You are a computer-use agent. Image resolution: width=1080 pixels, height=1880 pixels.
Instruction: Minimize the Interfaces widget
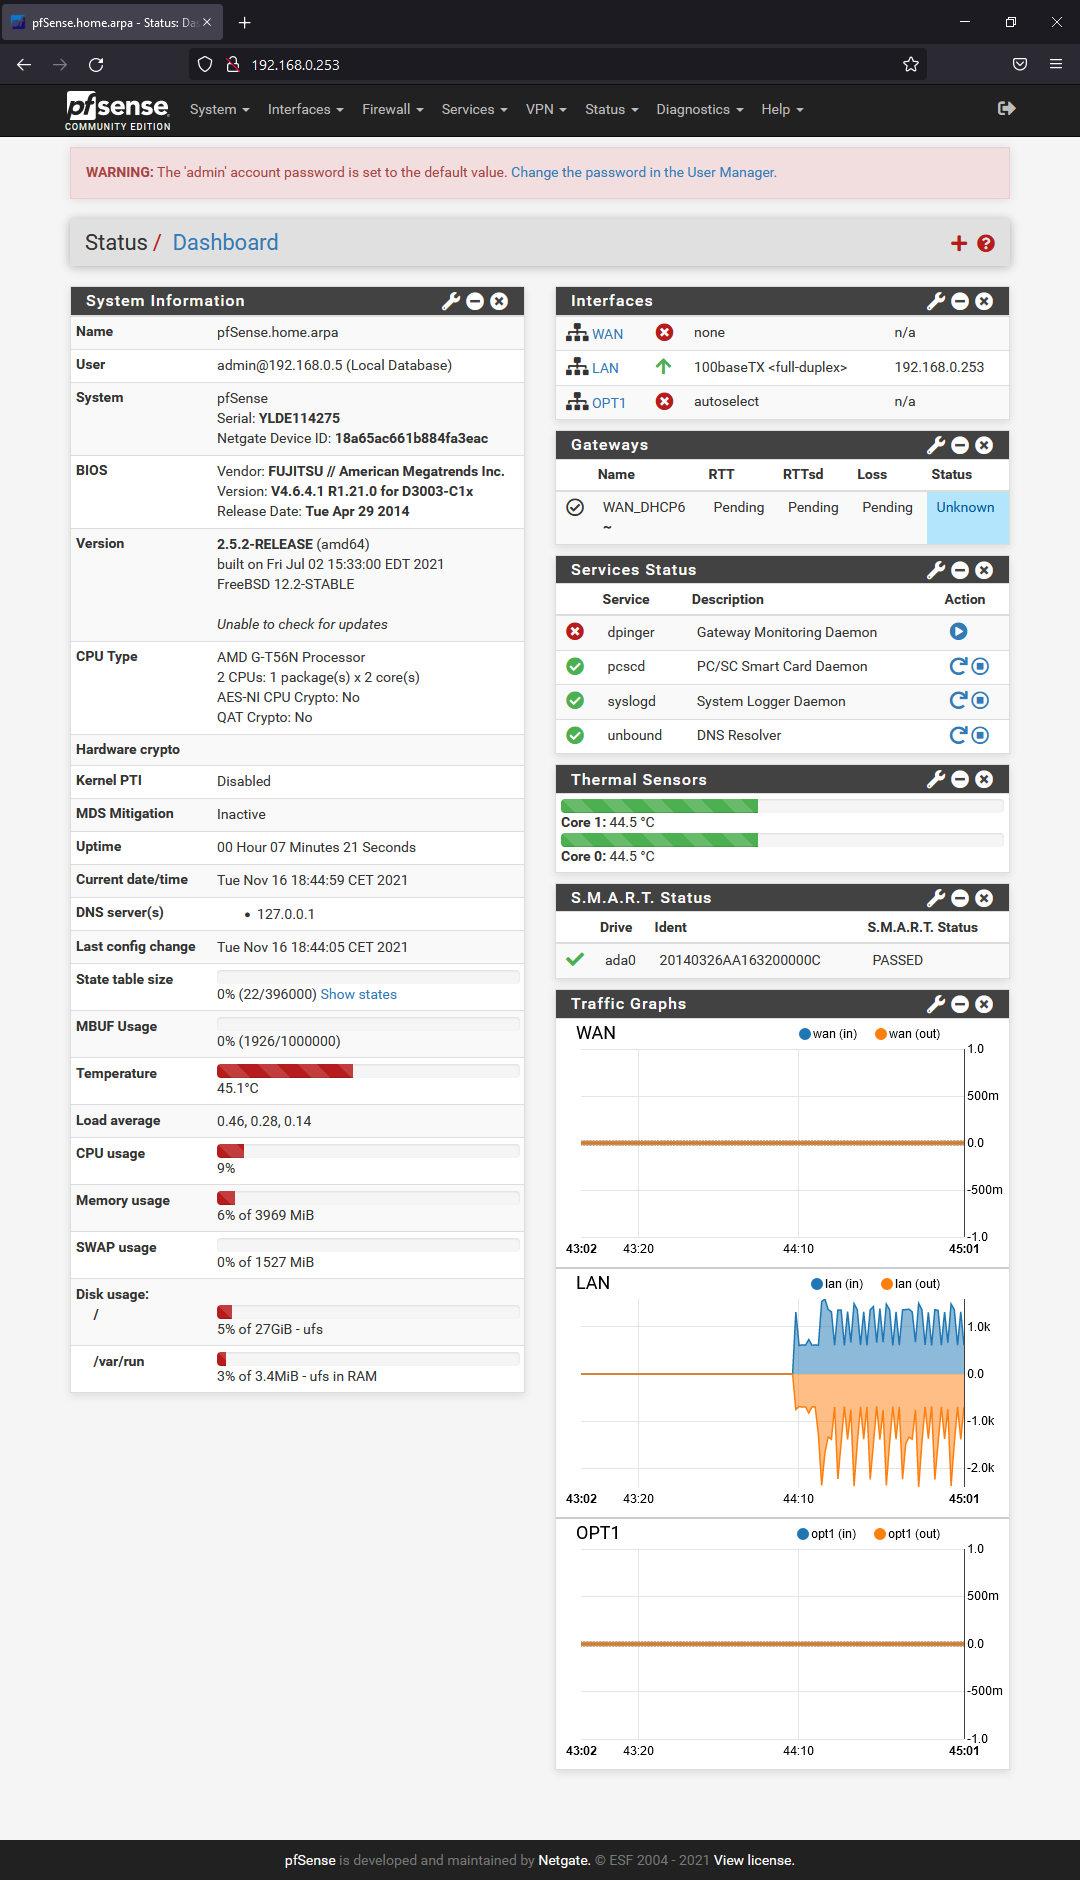tap(960, 301)
